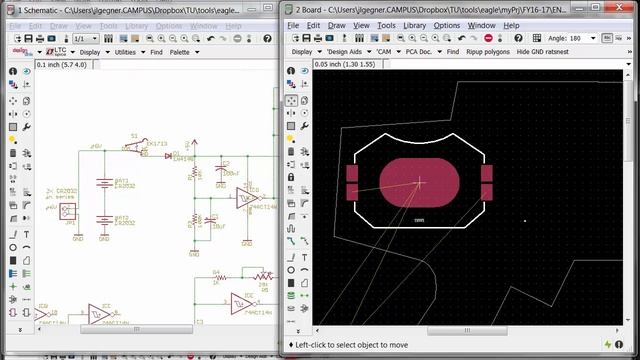Click Print icon in Schematic toolbar
The image size is (640, 360).
40,39
